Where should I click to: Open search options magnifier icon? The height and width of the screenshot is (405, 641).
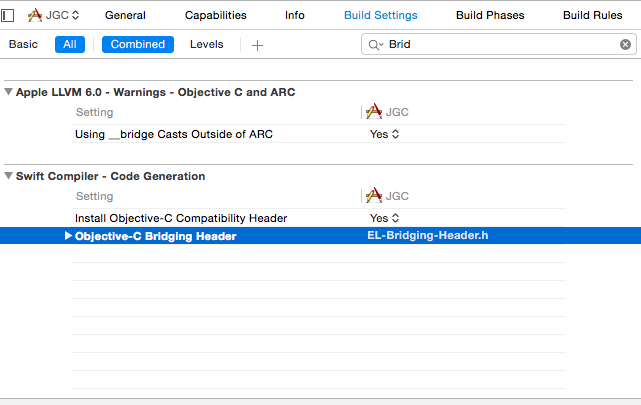point(375,45)
